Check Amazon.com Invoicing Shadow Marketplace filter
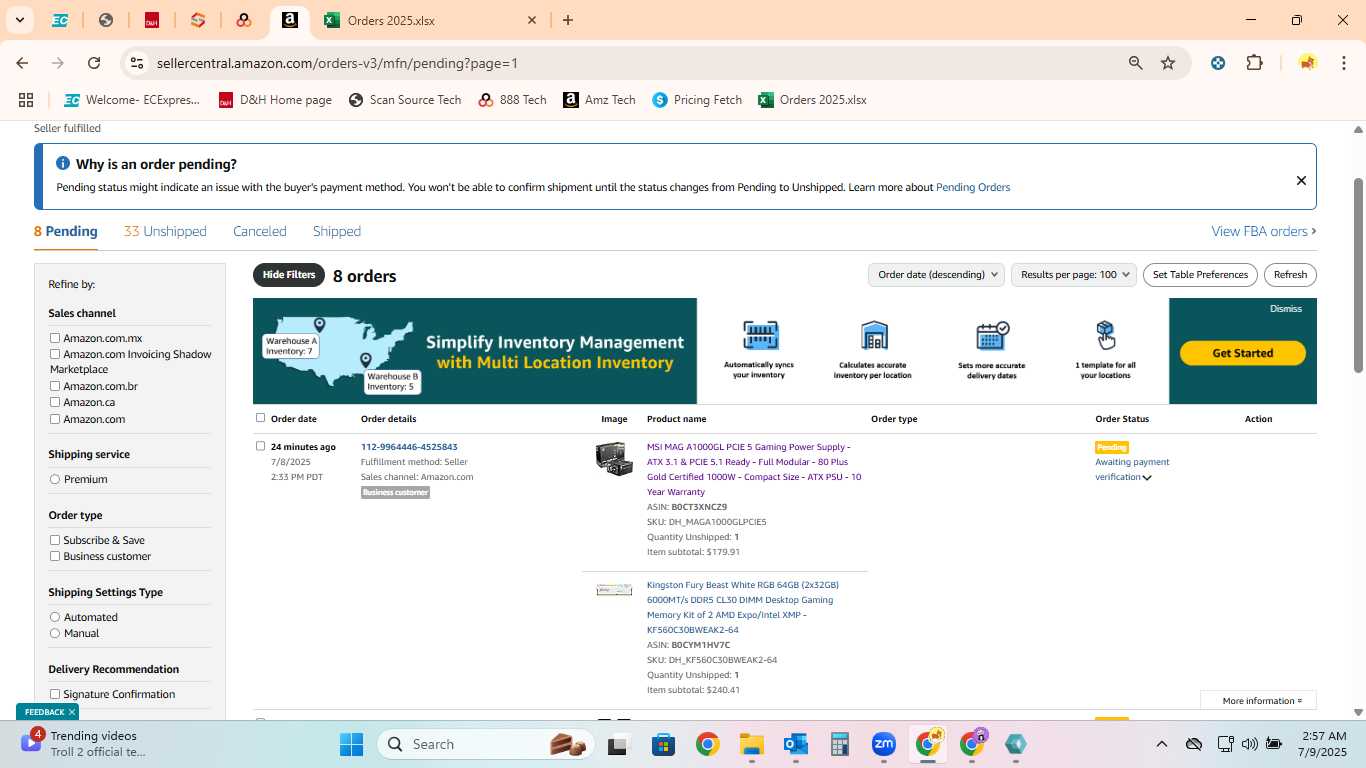 [55, 354]
